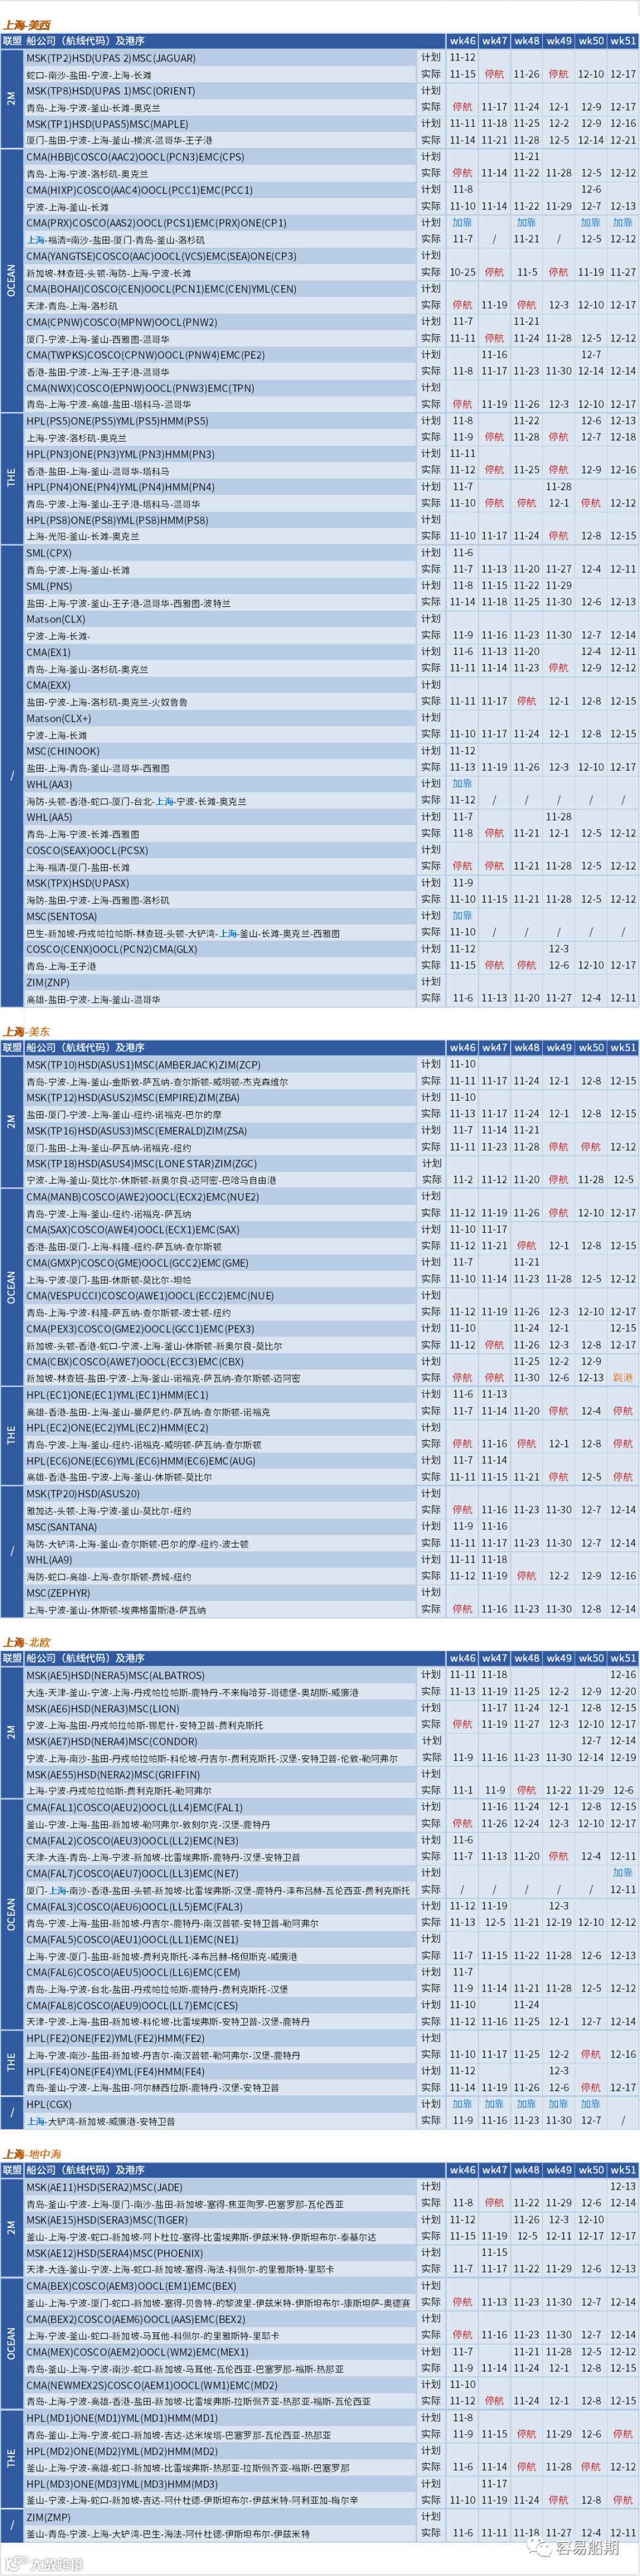Click the 上海-美东 section title
Screen dimensions: 640x2576
point(26,1031)
